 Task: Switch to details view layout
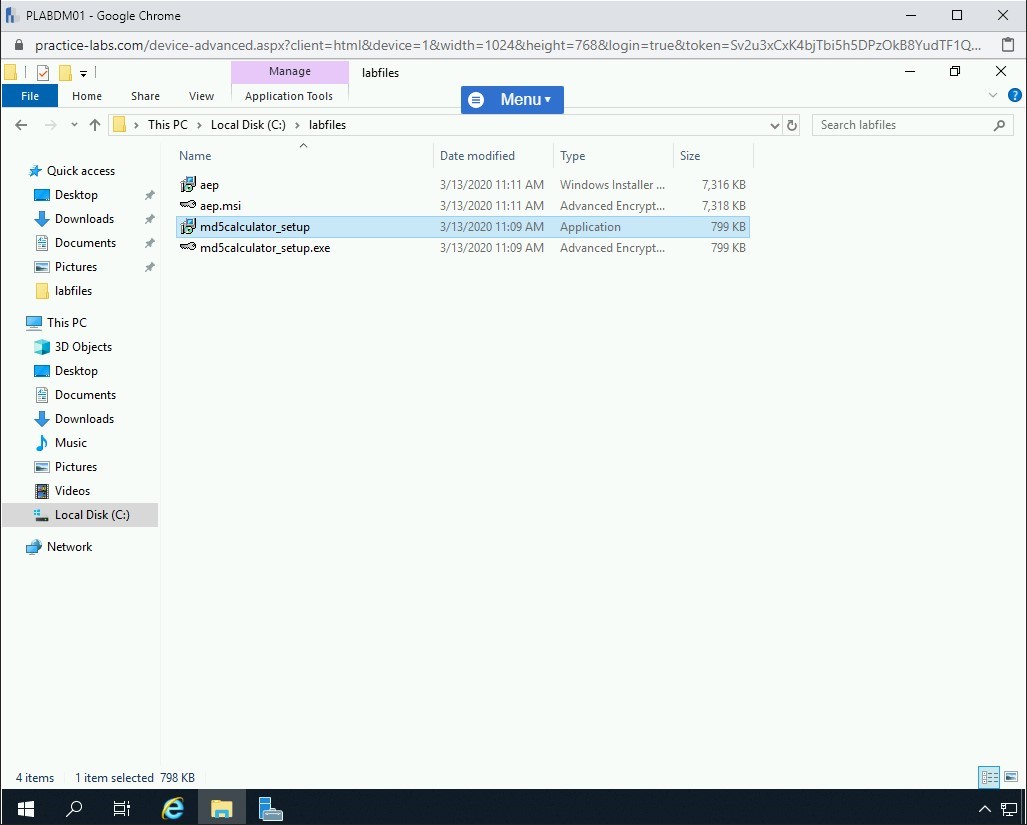(x=989, y=777)
